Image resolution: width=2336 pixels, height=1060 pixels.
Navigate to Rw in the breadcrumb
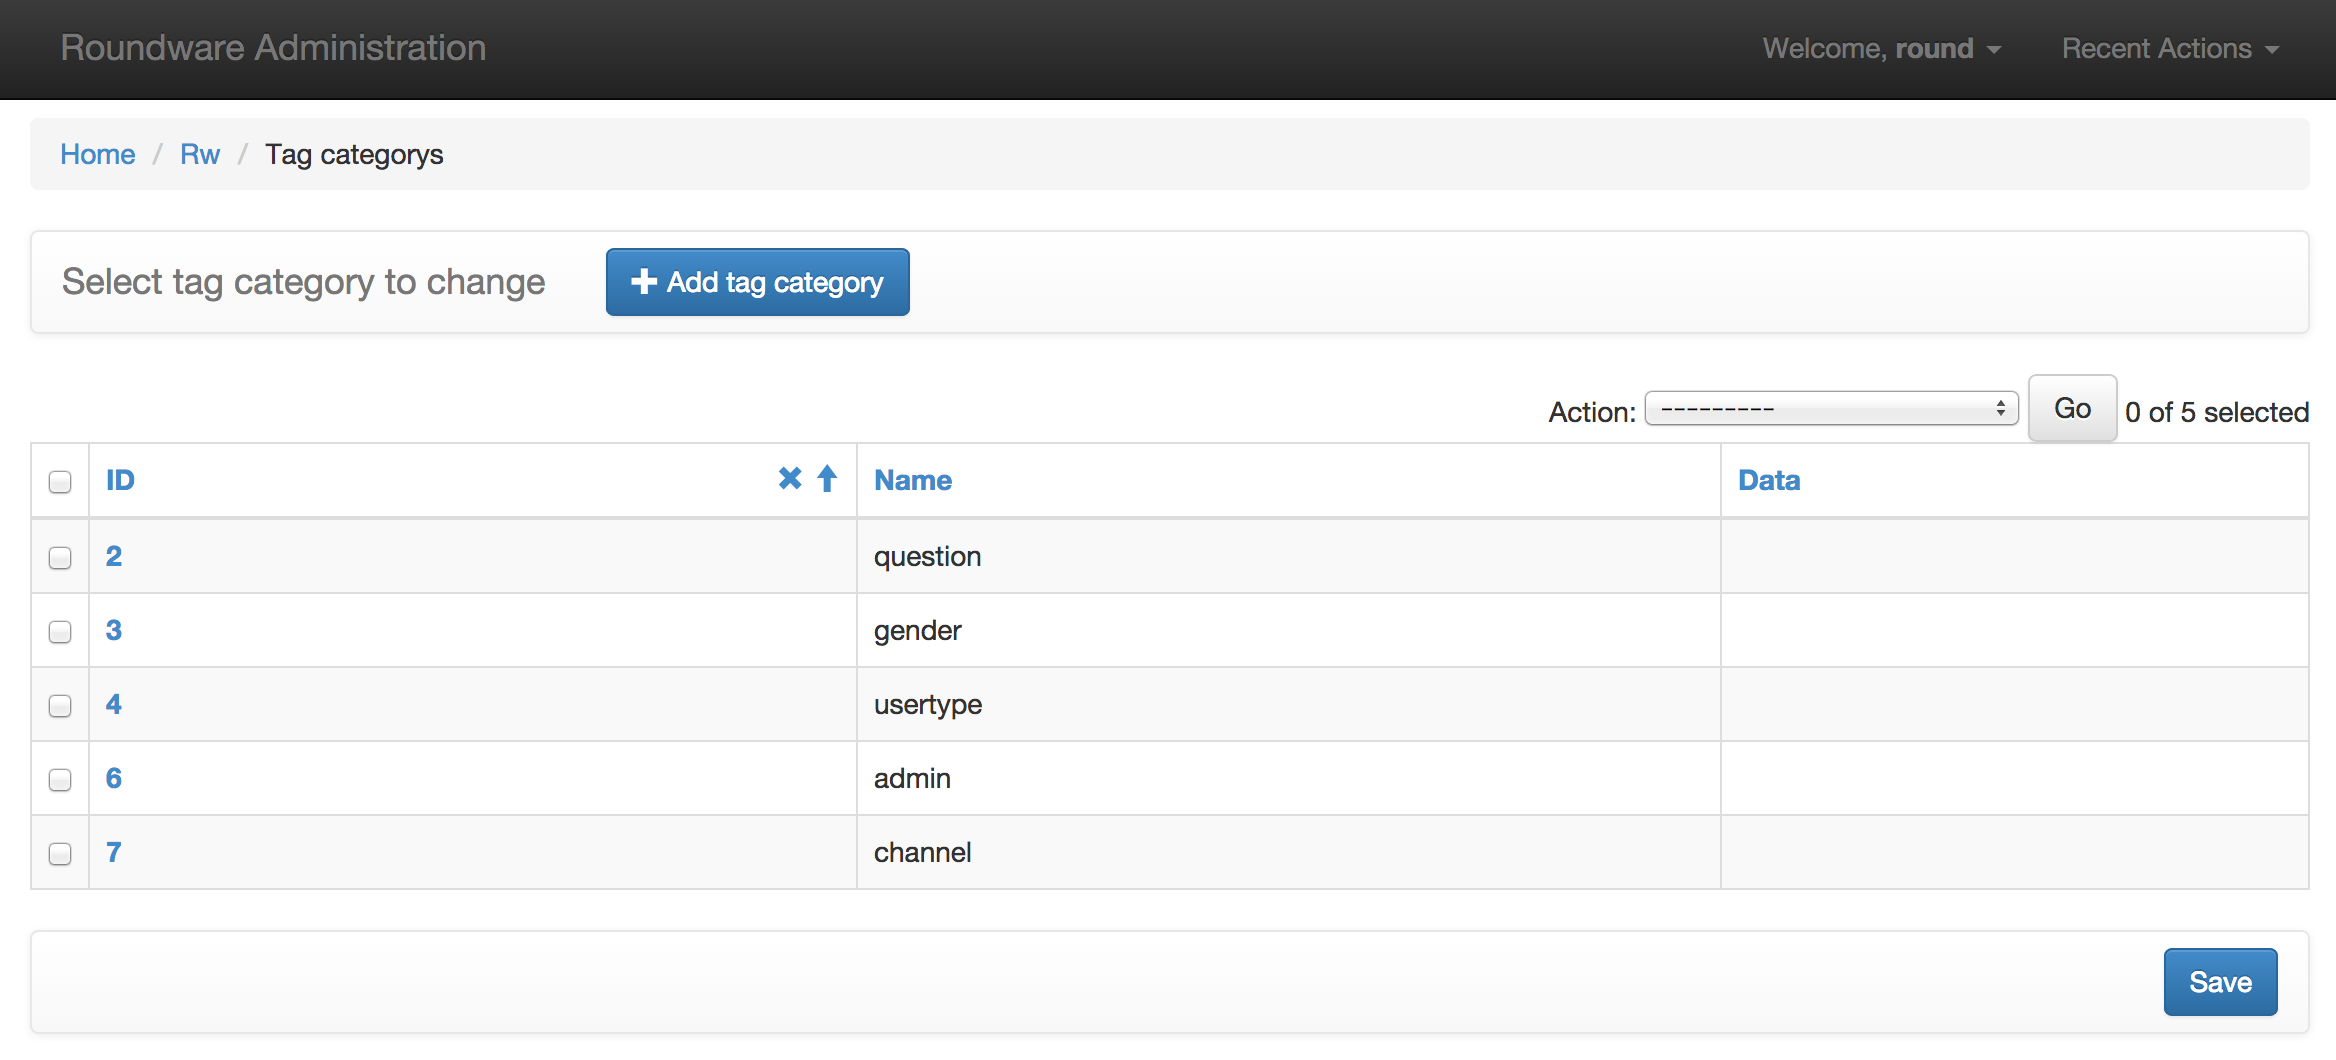200,155
